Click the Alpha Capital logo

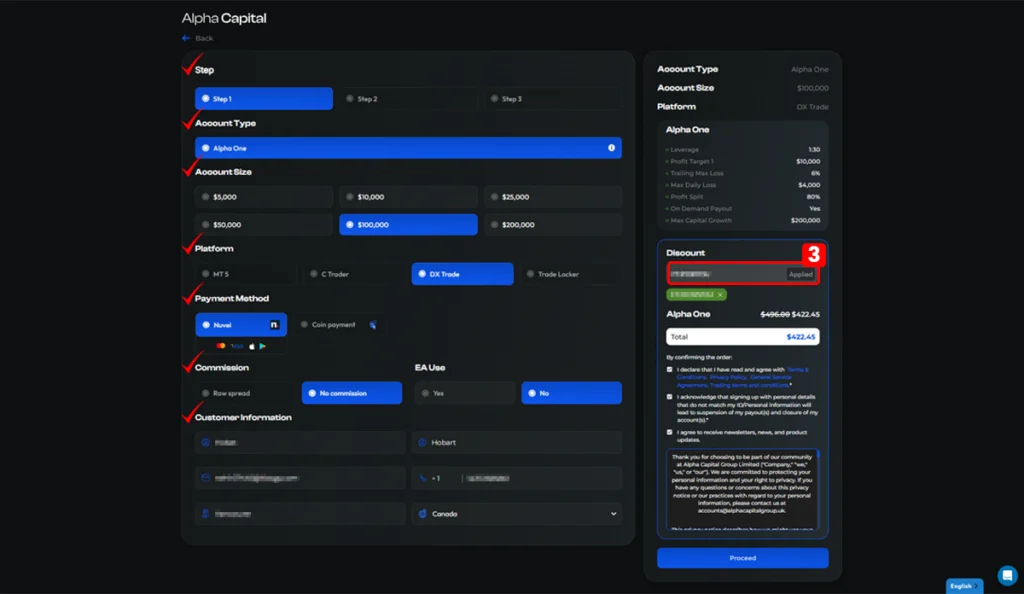coord(224,18)
